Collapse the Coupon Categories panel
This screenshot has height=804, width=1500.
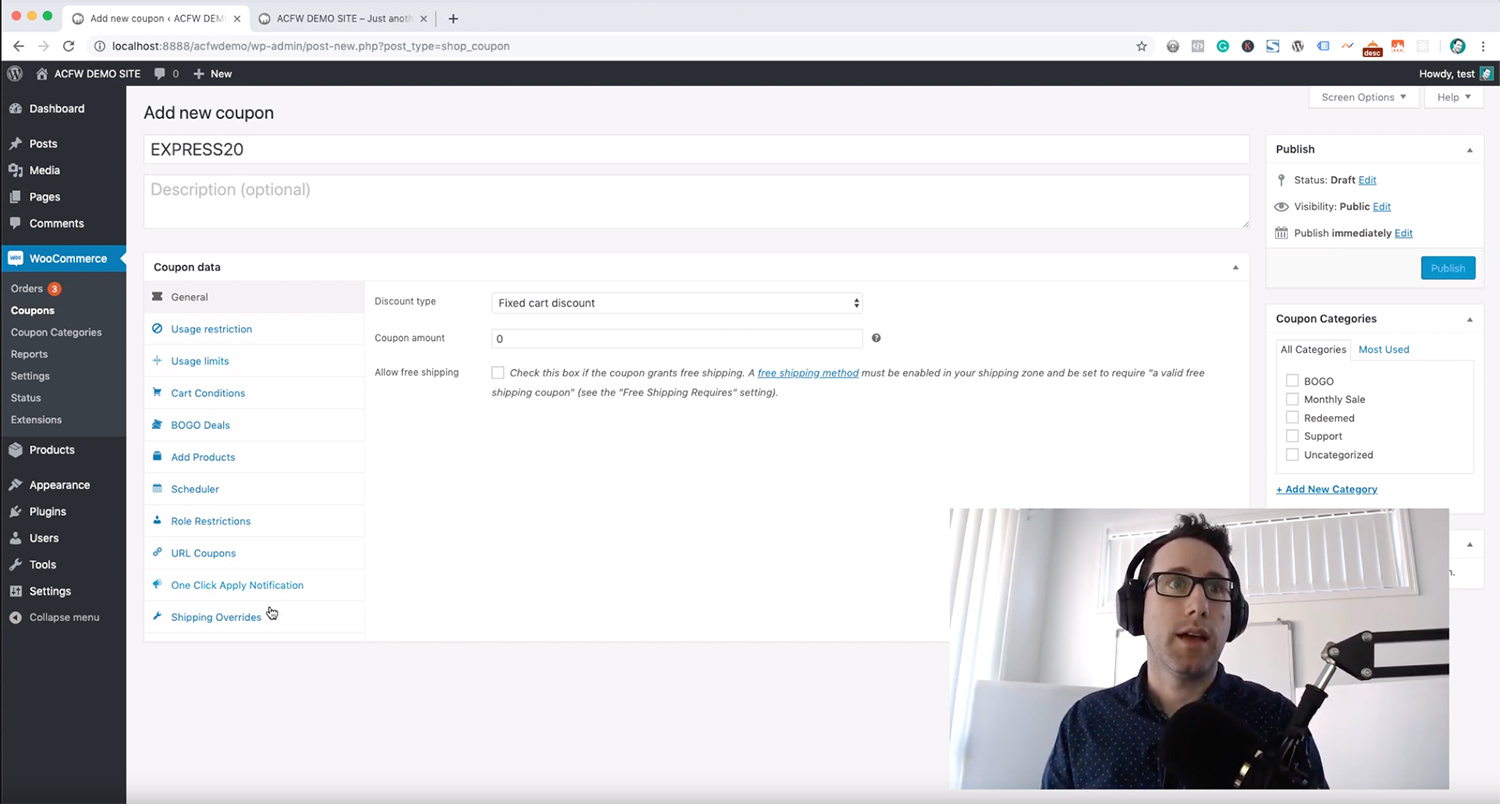click(1469, 319)
